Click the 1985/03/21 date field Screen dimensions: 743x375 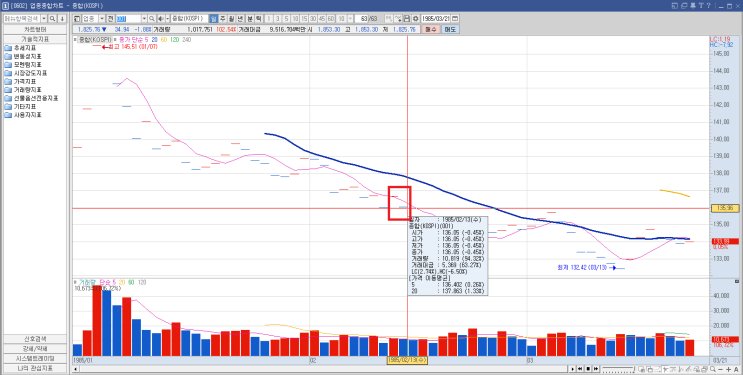coord(436,19)
